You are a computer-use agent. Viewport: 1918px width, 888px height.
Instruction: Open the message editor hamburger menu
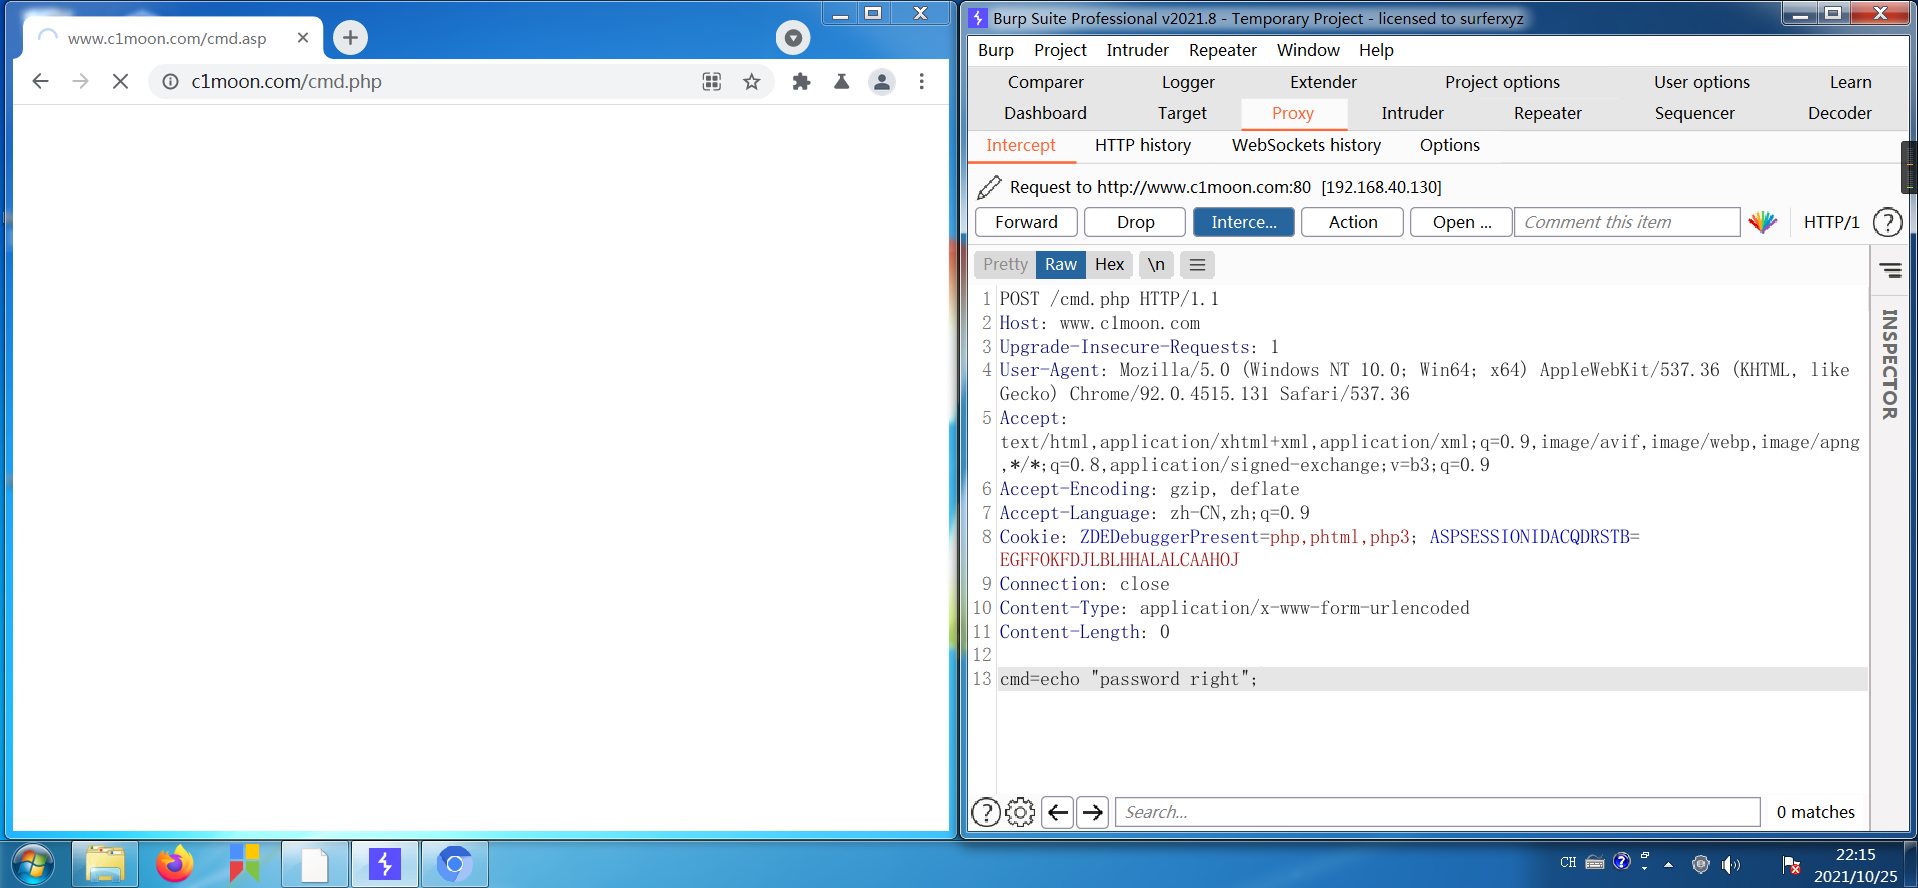1197,264
